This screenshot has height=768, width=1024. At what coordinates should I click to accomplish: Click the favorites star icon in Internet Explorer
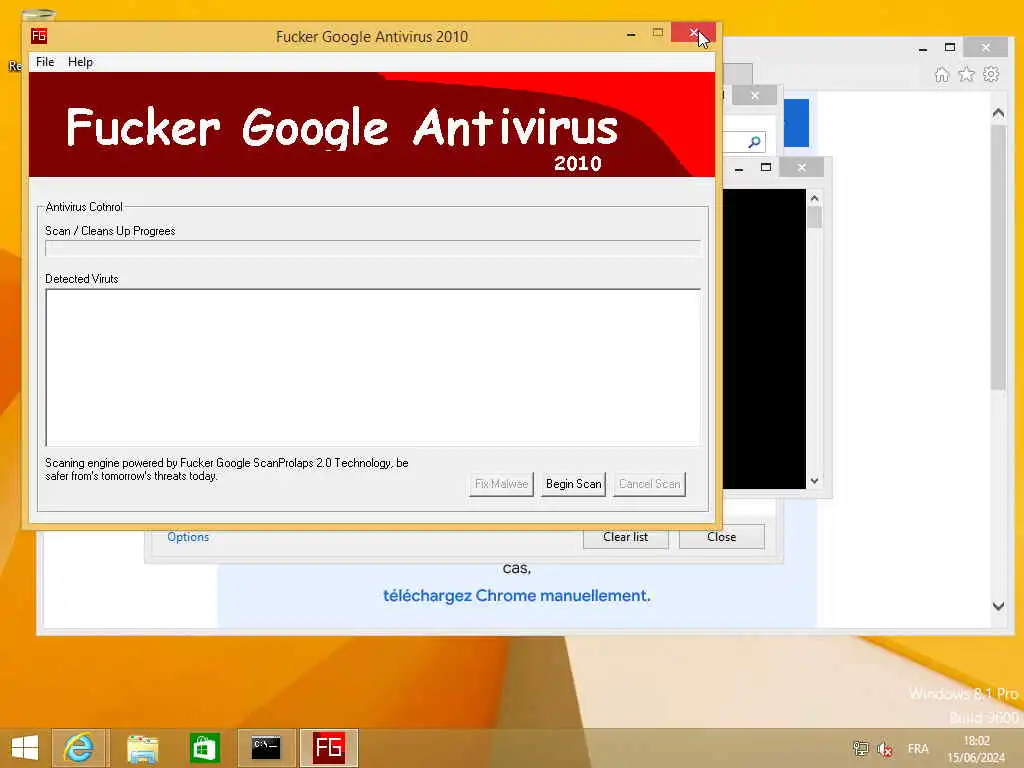coord(967,74)
